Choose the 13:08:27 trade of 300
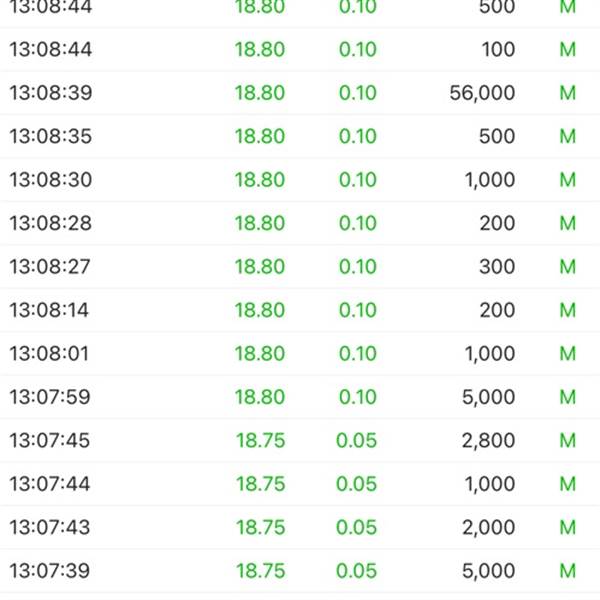 pyautogui.click(x=300, y=266)
